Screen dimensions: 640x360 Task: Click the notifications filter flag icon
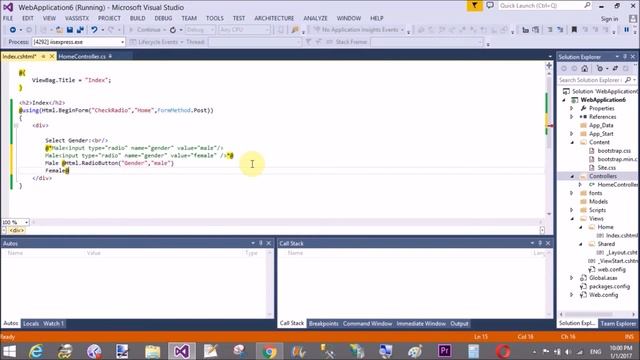(x=474, y=6)
